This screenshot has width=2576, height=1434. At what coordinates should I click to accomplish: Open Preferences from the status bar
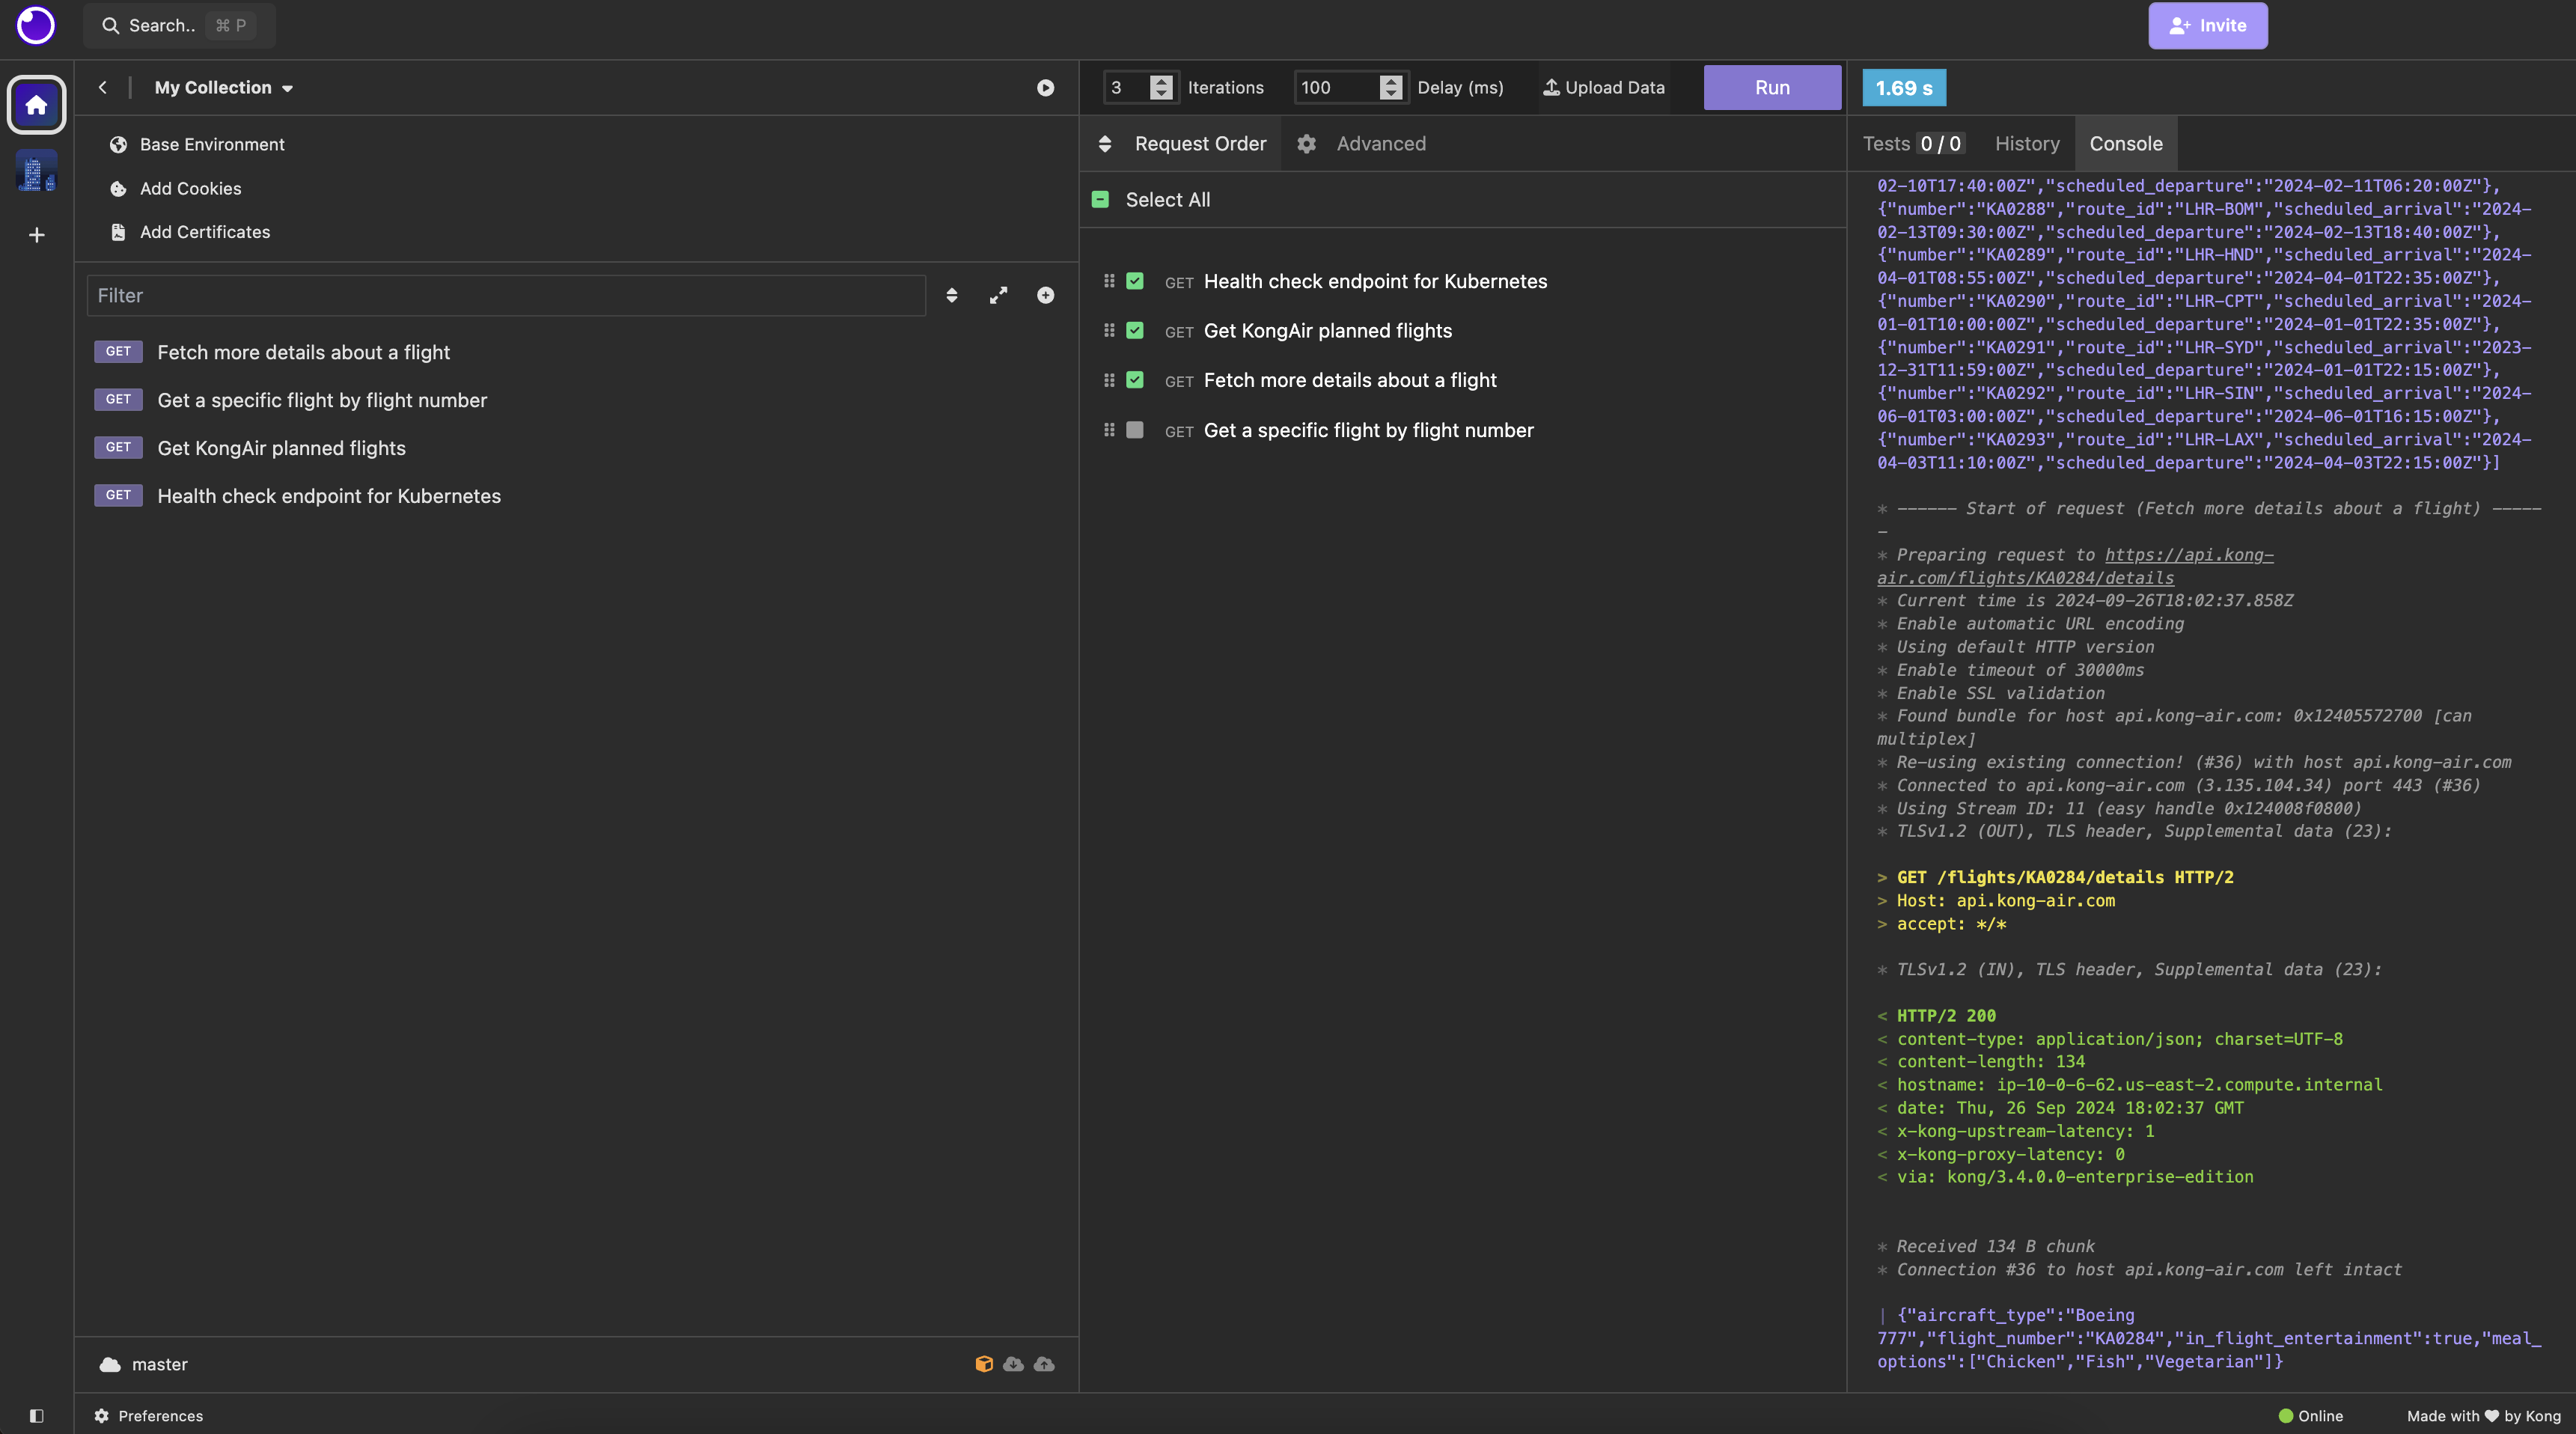149,1415
